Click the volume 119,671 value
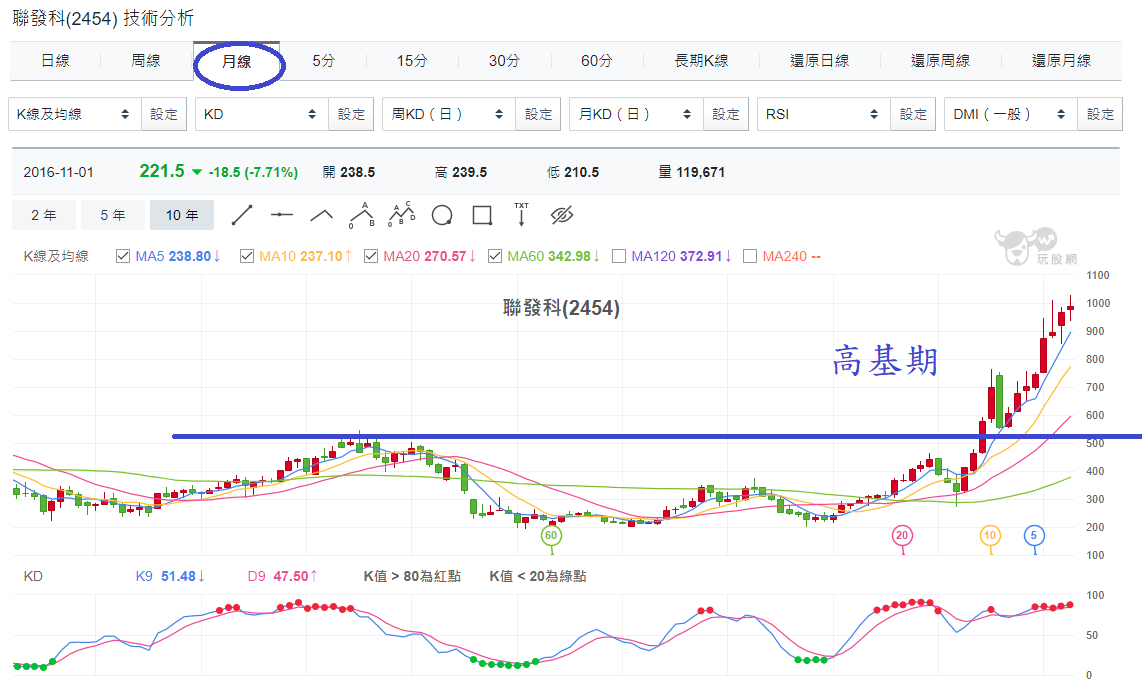 point(700,173)
